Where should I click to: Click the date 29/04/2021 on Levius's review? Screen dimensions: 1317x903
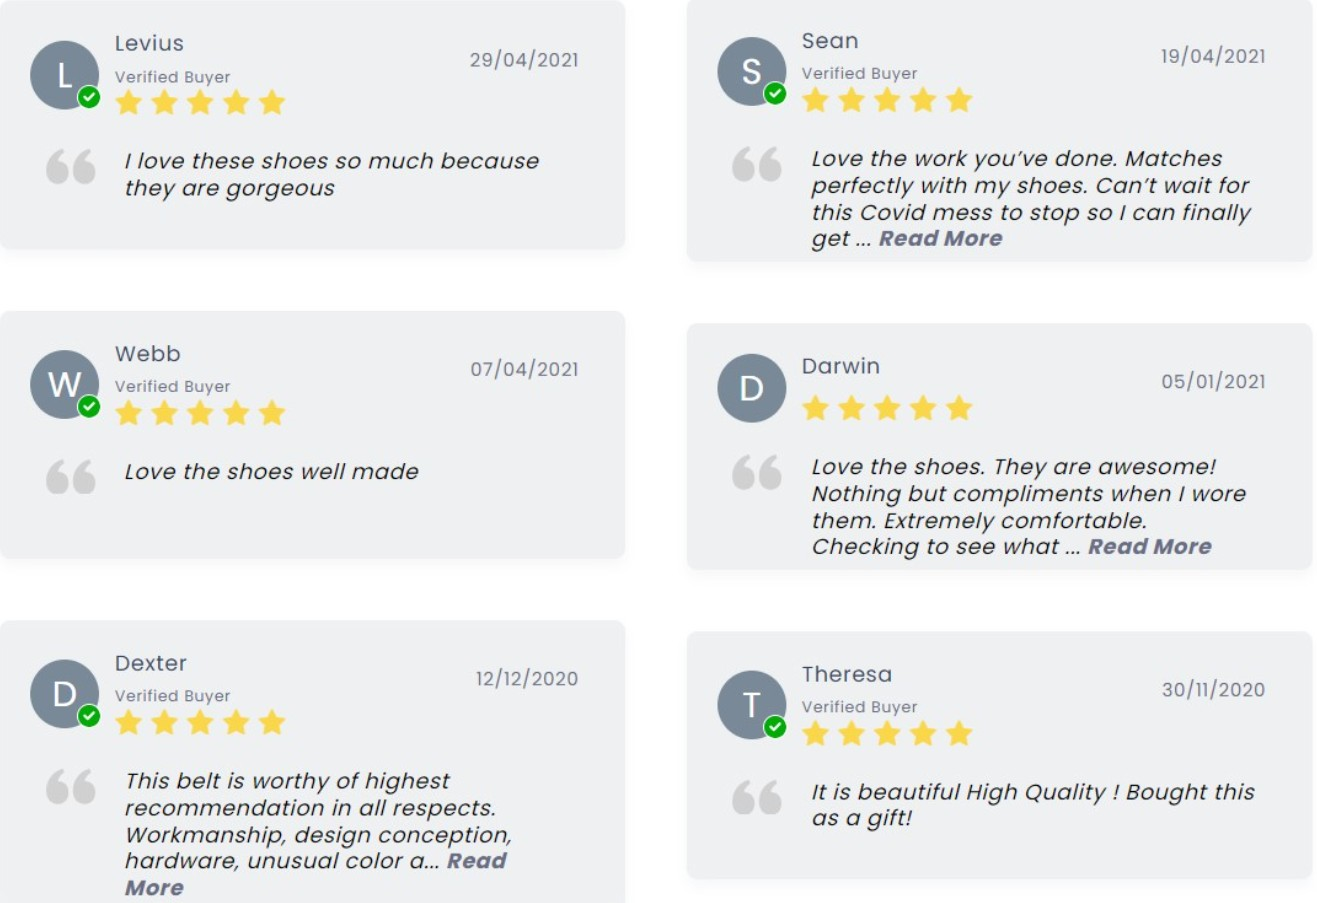click(524, 60)
